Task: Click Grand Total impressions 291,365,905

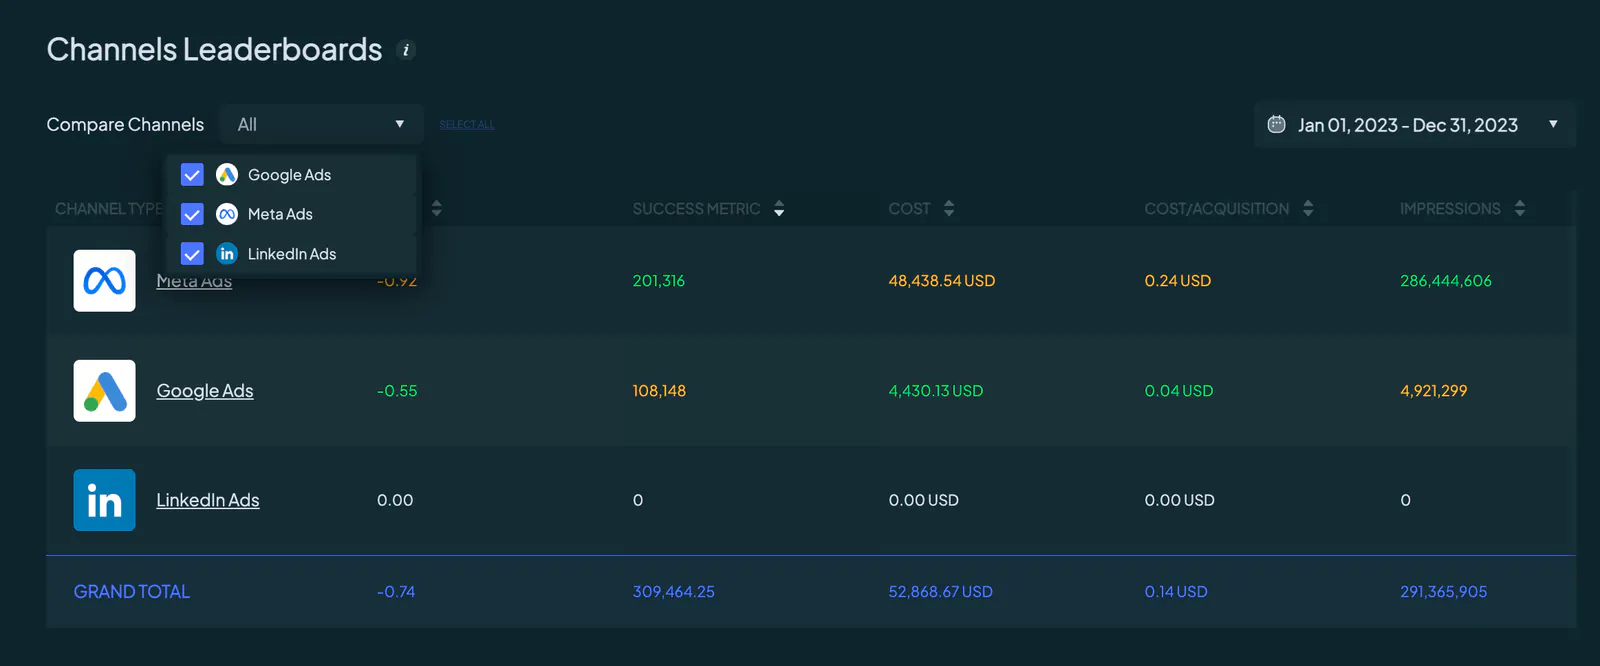Action: pyautogui.click(x=1444, y=592)
